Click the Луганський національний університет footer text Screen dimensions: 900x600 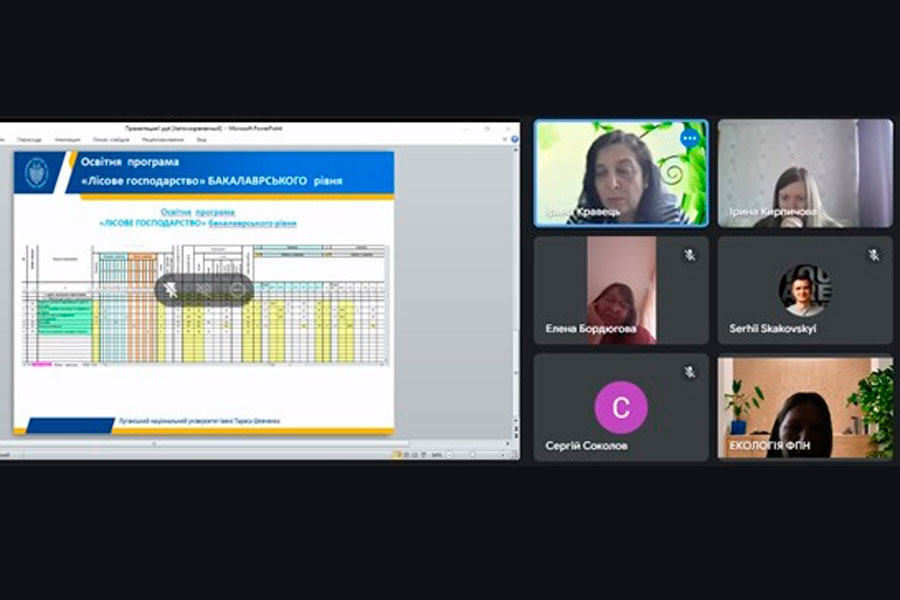(199, 421)
